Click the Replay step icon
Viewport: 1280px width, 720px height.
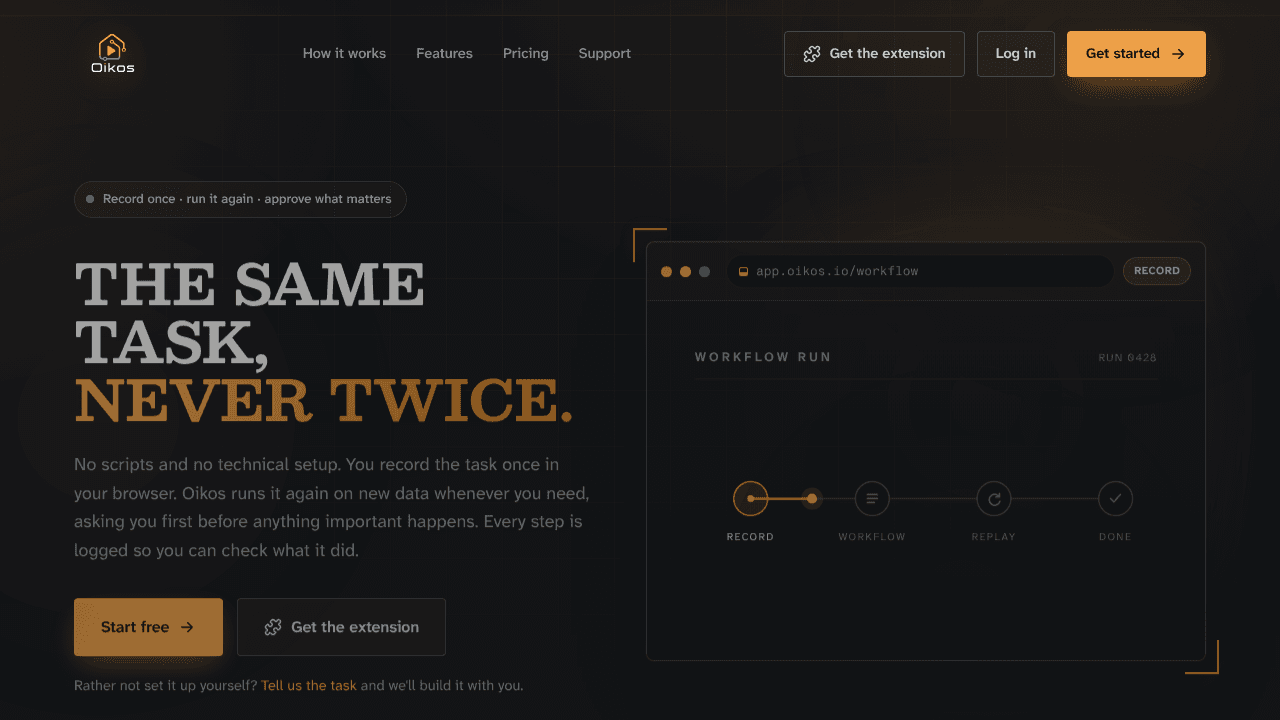[x=994, y=498]
